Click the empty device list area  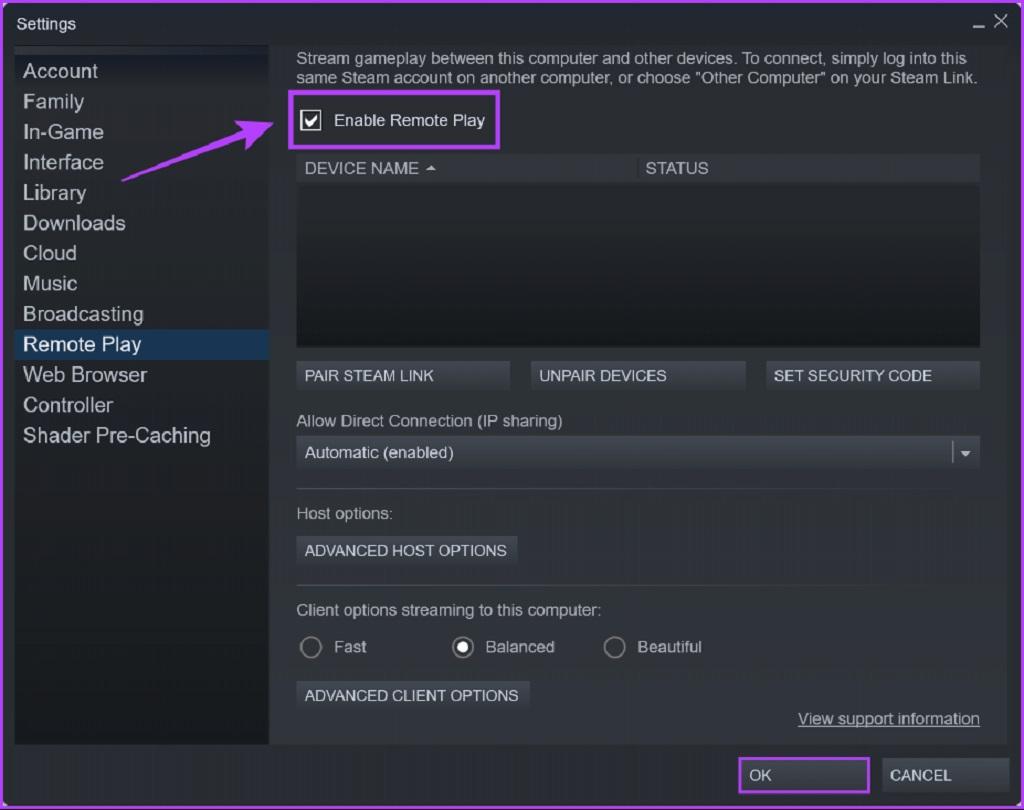(637, 265)
